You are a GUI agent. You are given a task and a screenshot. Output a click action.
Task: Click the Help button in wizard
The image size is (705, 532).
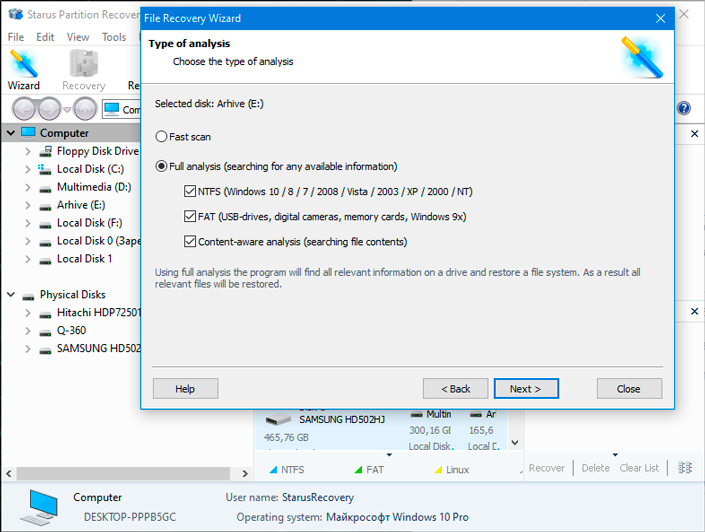(x=185, y=389)
